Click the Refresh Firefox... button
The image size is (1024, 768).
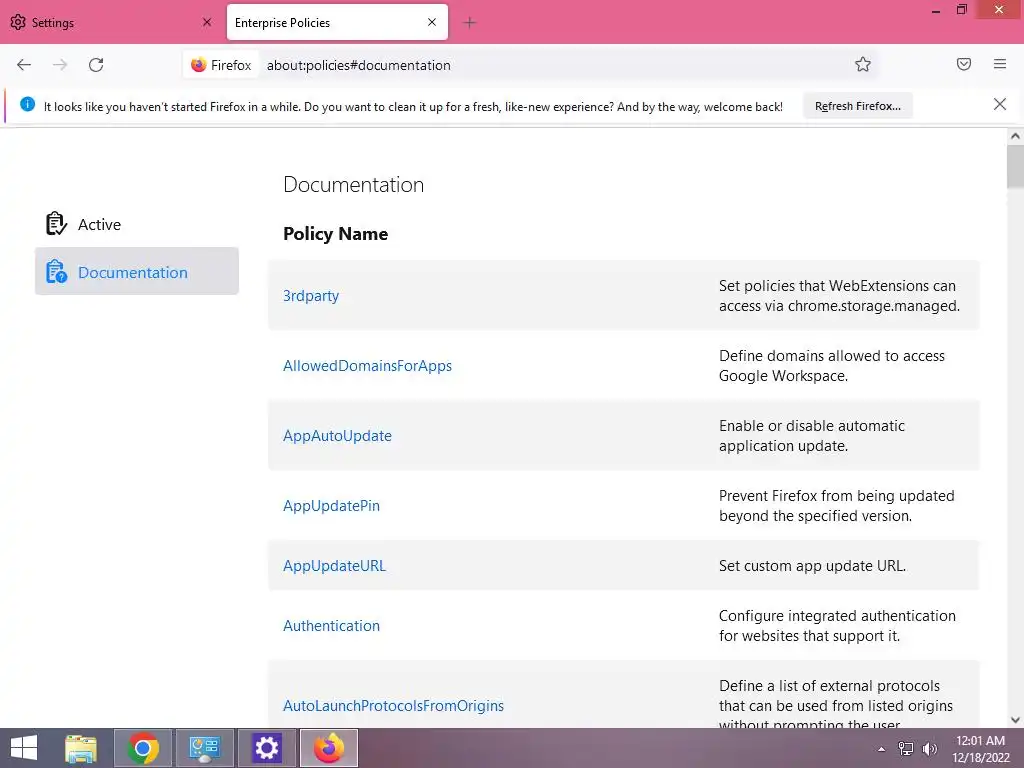(x=857, y=106)
